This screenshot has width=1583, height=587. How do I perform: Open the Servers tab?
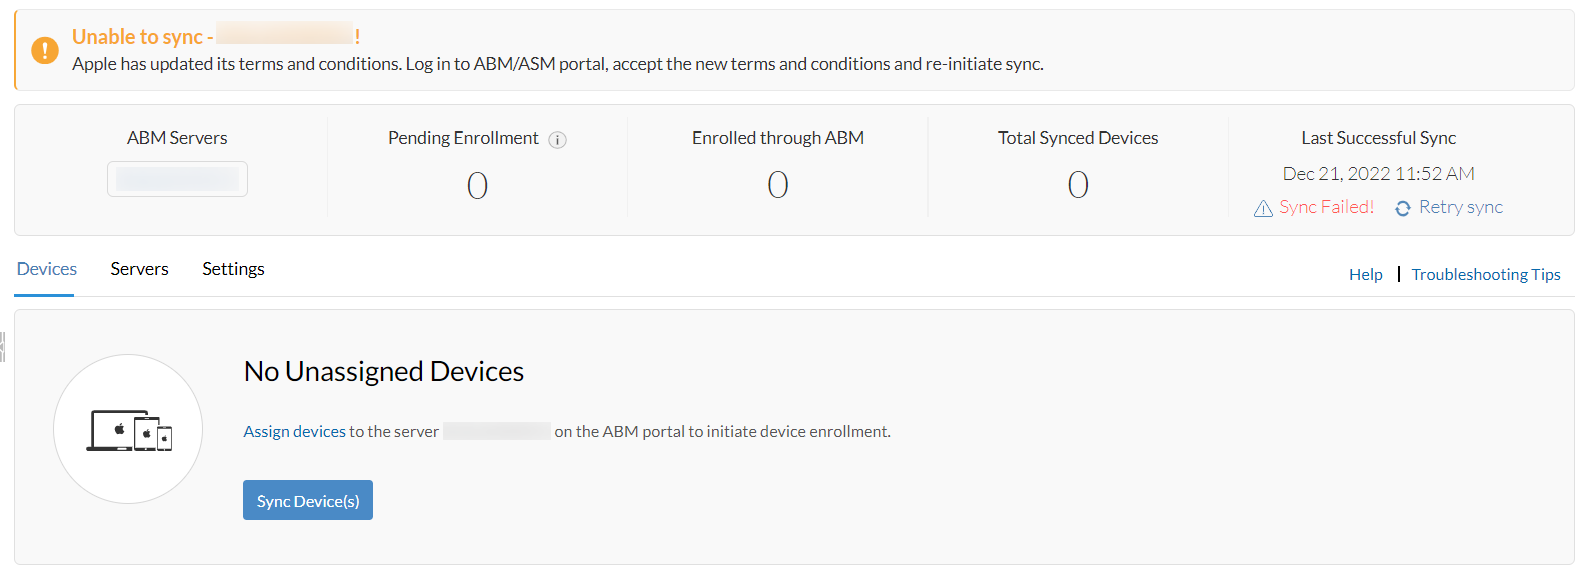coord(139,269)
